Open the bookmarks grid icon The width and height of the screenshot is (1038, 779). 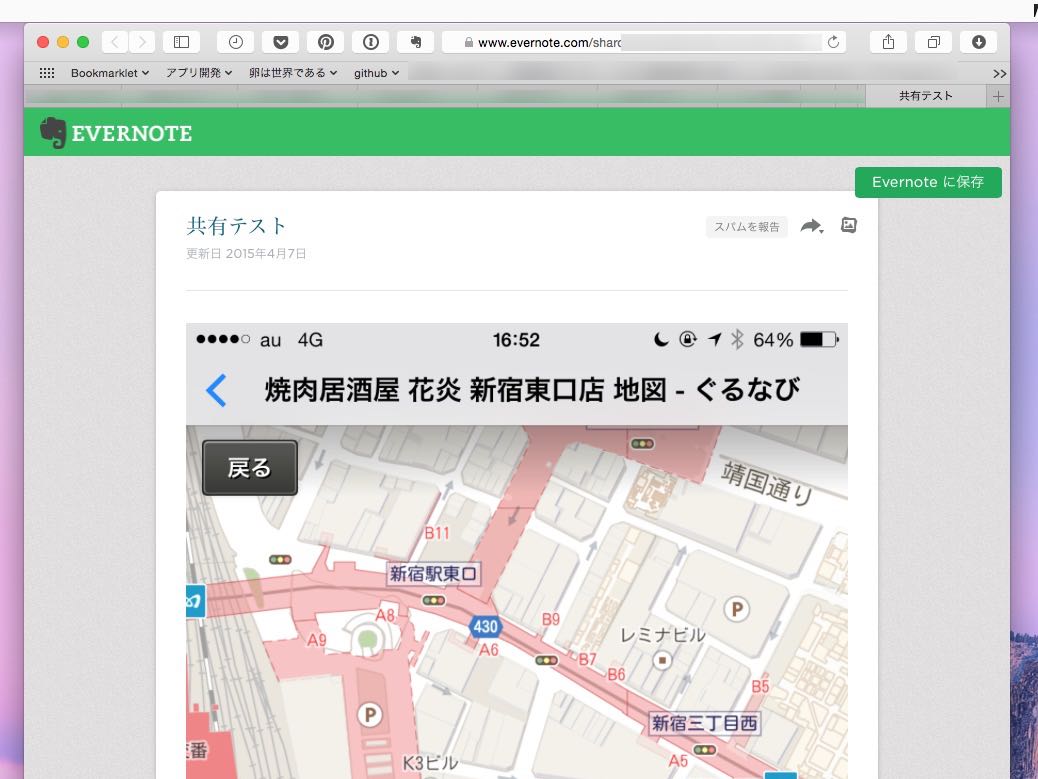[47, 73]
